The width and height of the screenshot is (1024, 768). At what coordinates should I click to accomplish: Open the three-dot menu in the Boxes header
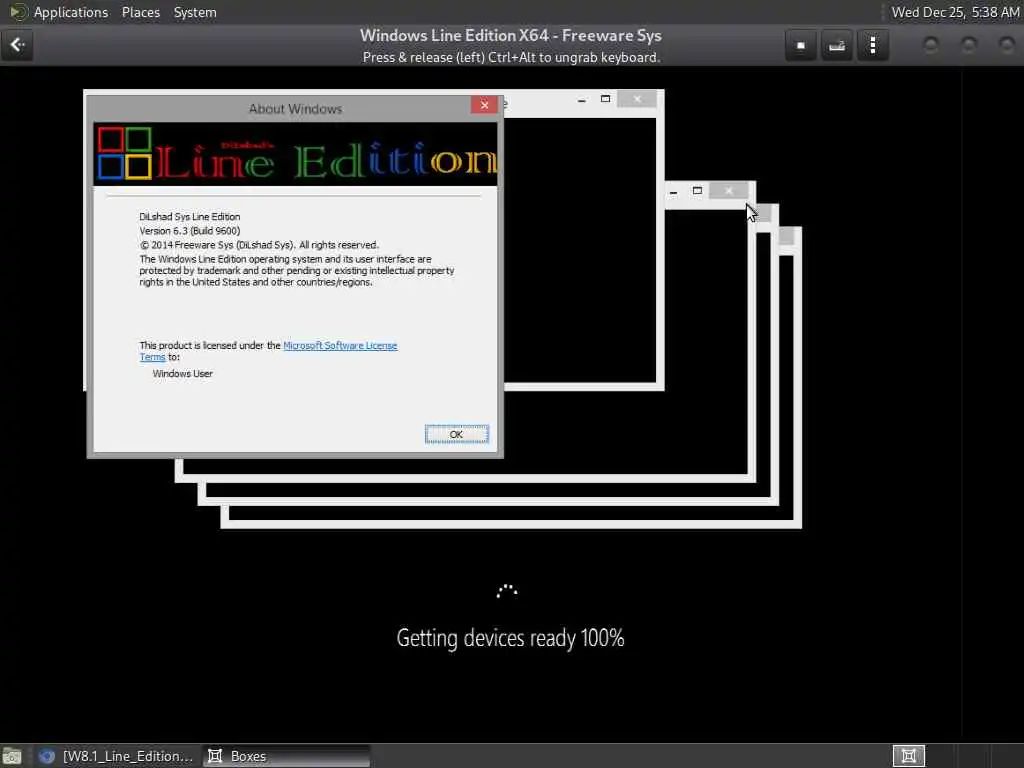point(872,45)
